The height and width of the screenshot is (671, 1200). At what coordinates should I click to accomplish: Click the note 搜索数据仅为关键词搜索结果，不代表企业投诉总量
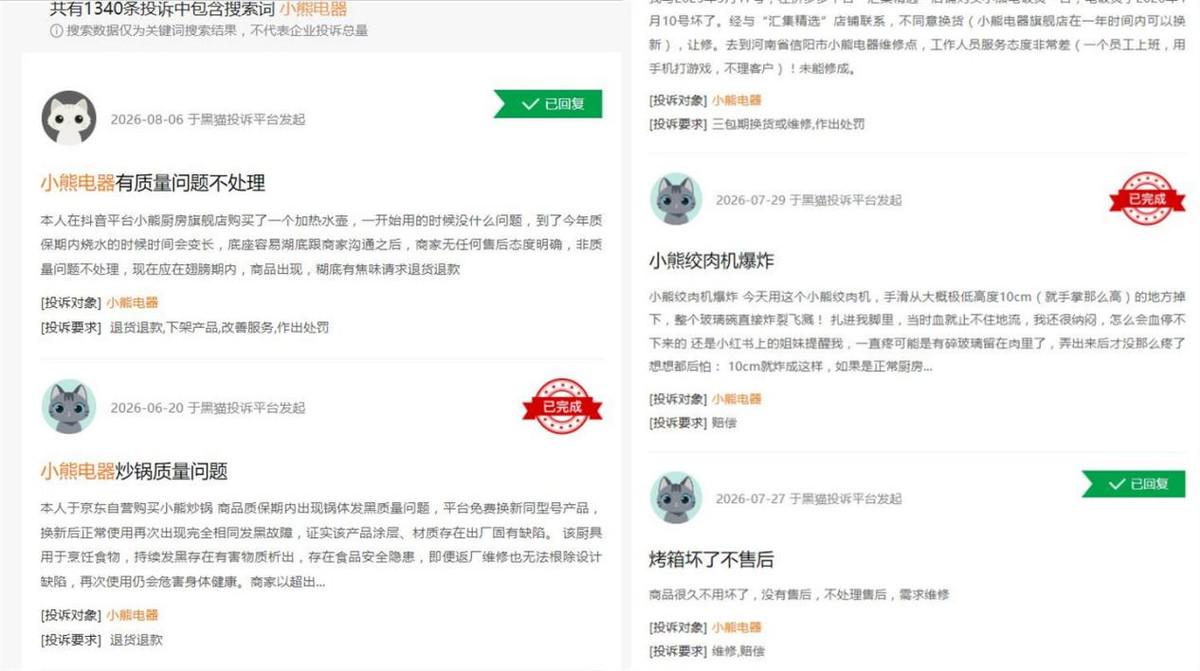(216, 31)
